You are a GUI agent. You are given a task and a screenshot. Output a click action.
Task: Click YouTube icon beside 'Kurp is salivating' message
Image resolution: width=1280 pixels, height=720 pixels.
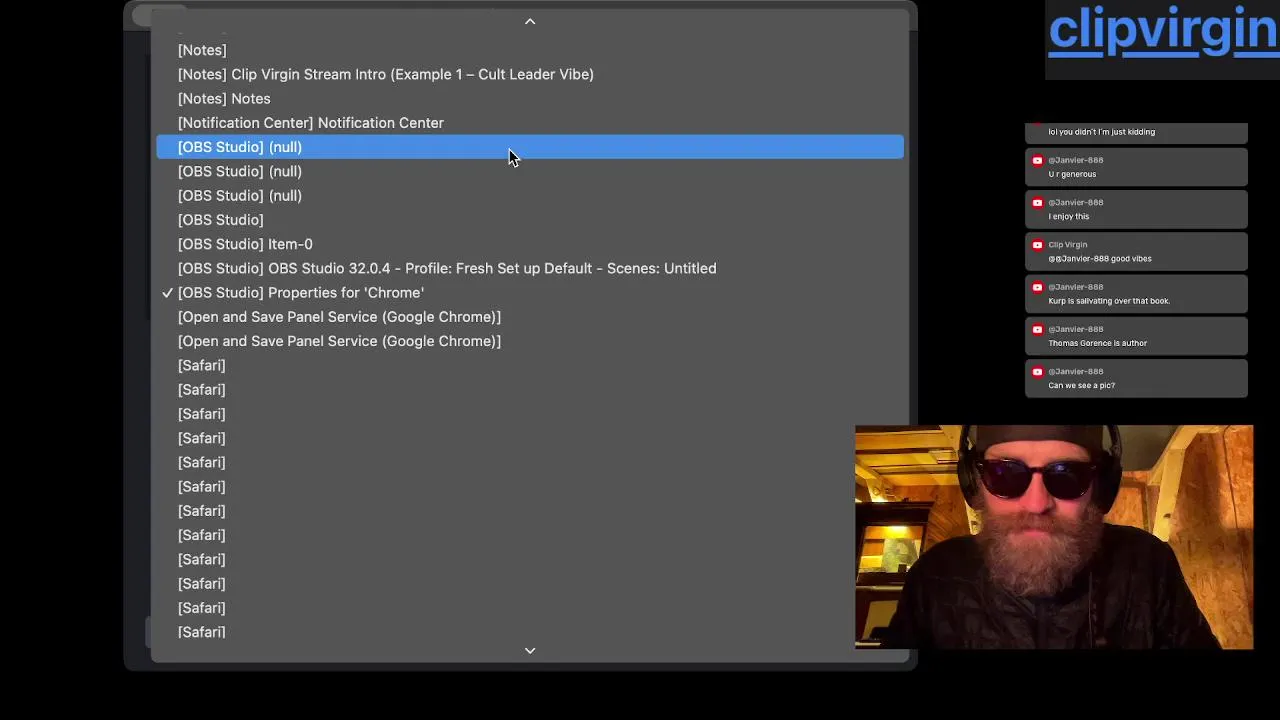tap(1037, 287)
